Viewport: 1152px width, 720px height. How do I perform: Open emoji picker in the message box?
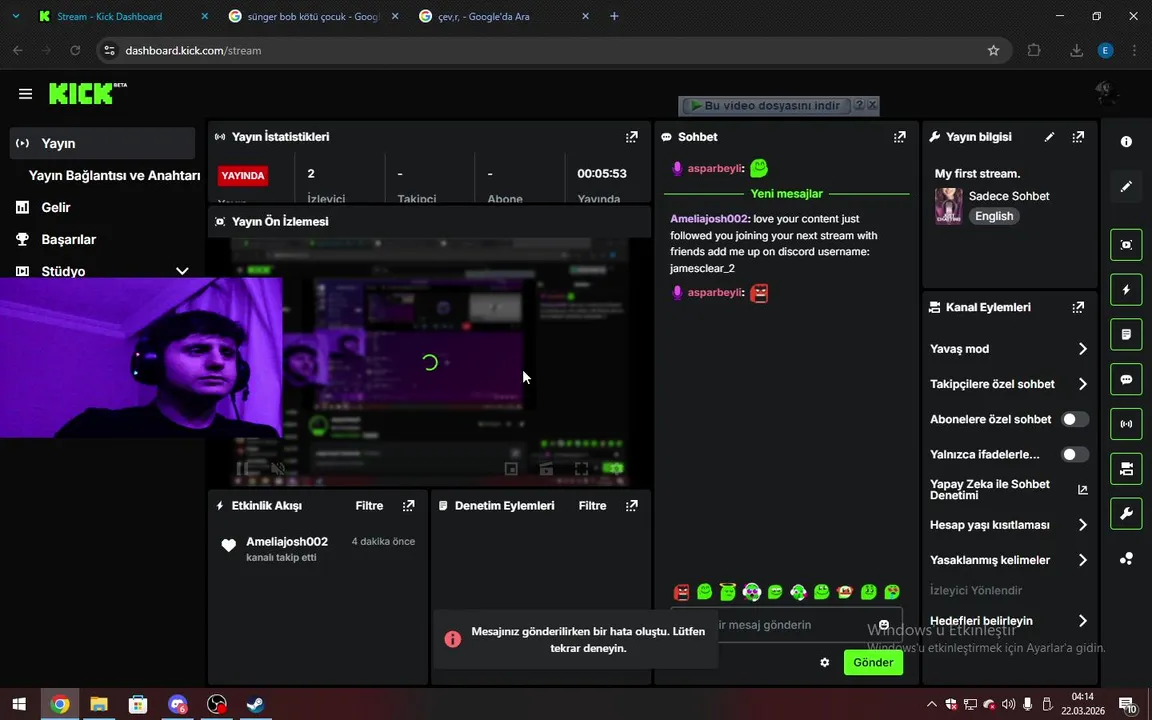[884, 624]
